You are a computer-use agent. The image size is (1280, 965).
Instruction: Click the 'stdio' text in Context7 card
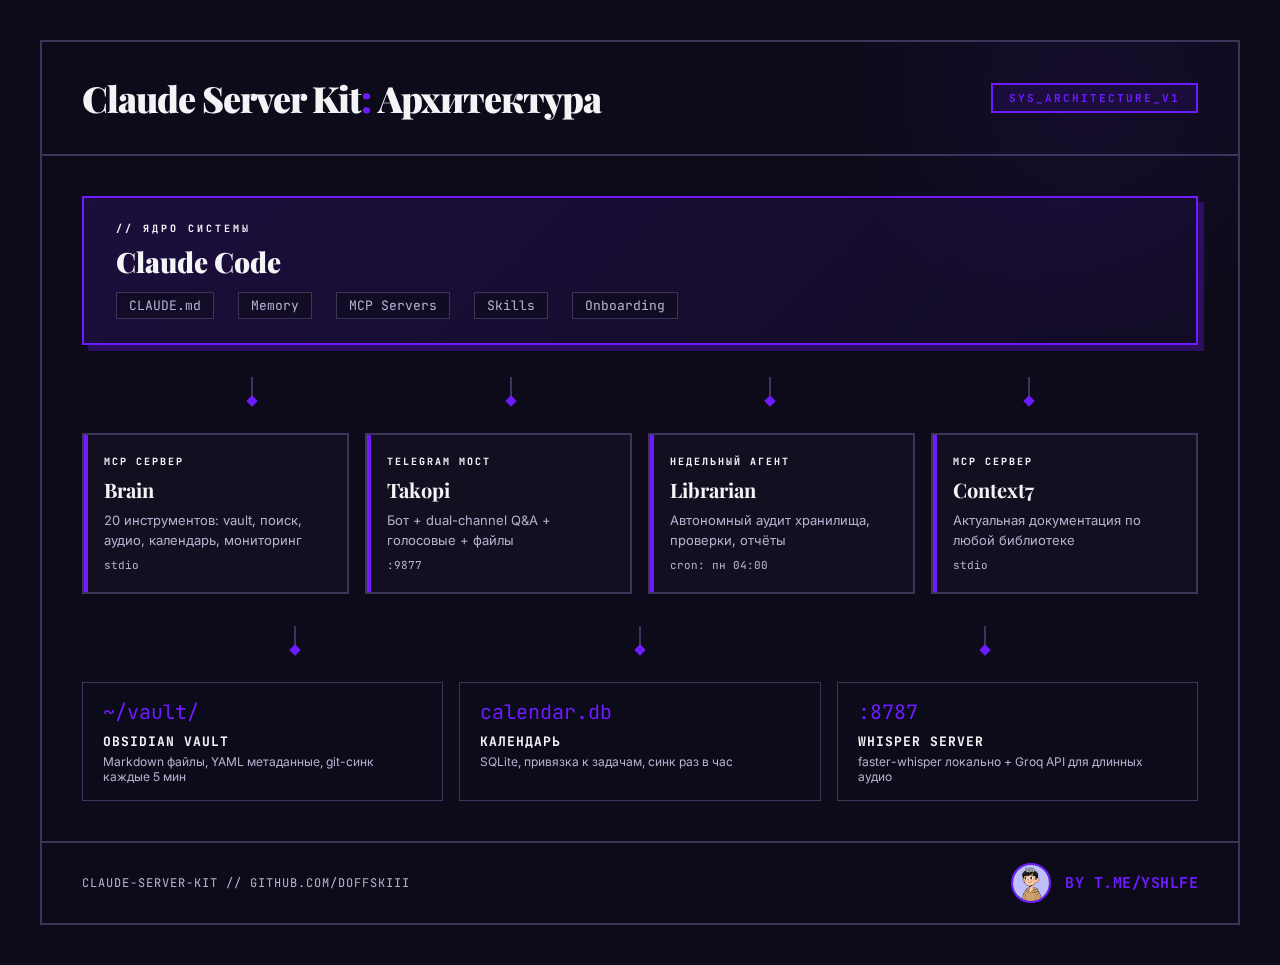tap(970, 565)
